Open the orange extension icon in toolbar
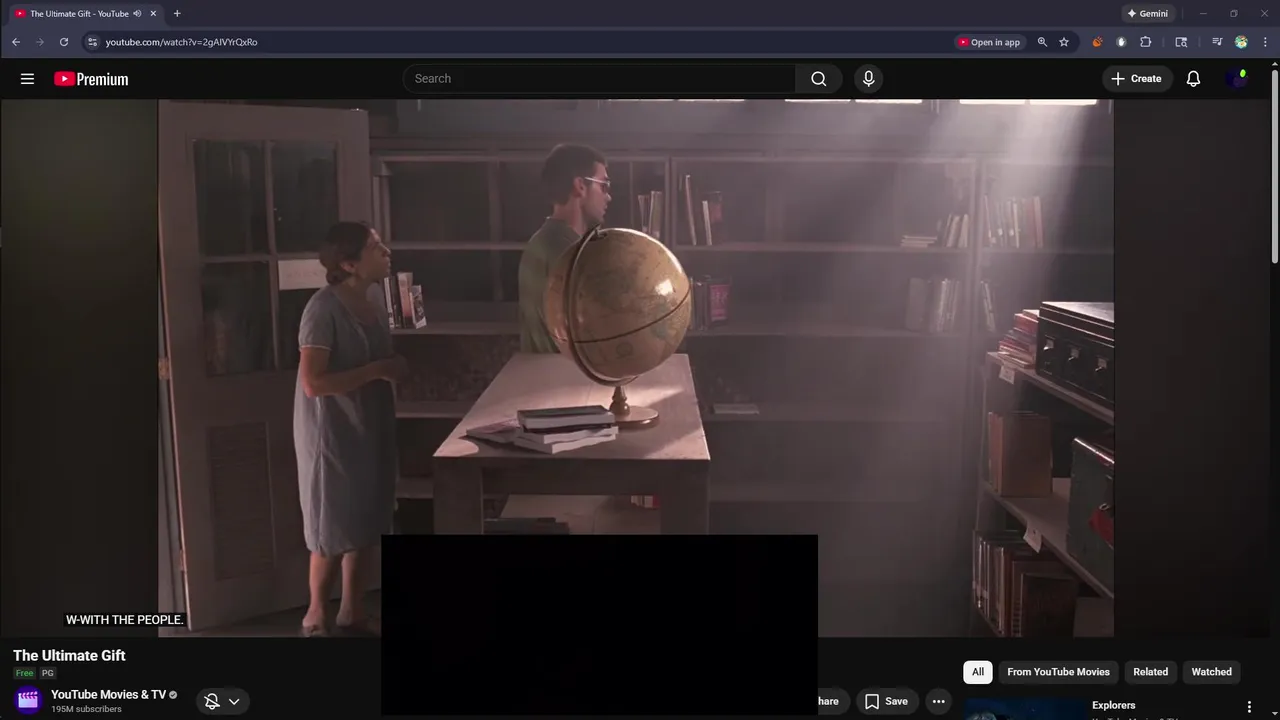Viewport: 1280px width, 720px height. pyautogui.click(x=1097, y=42)
